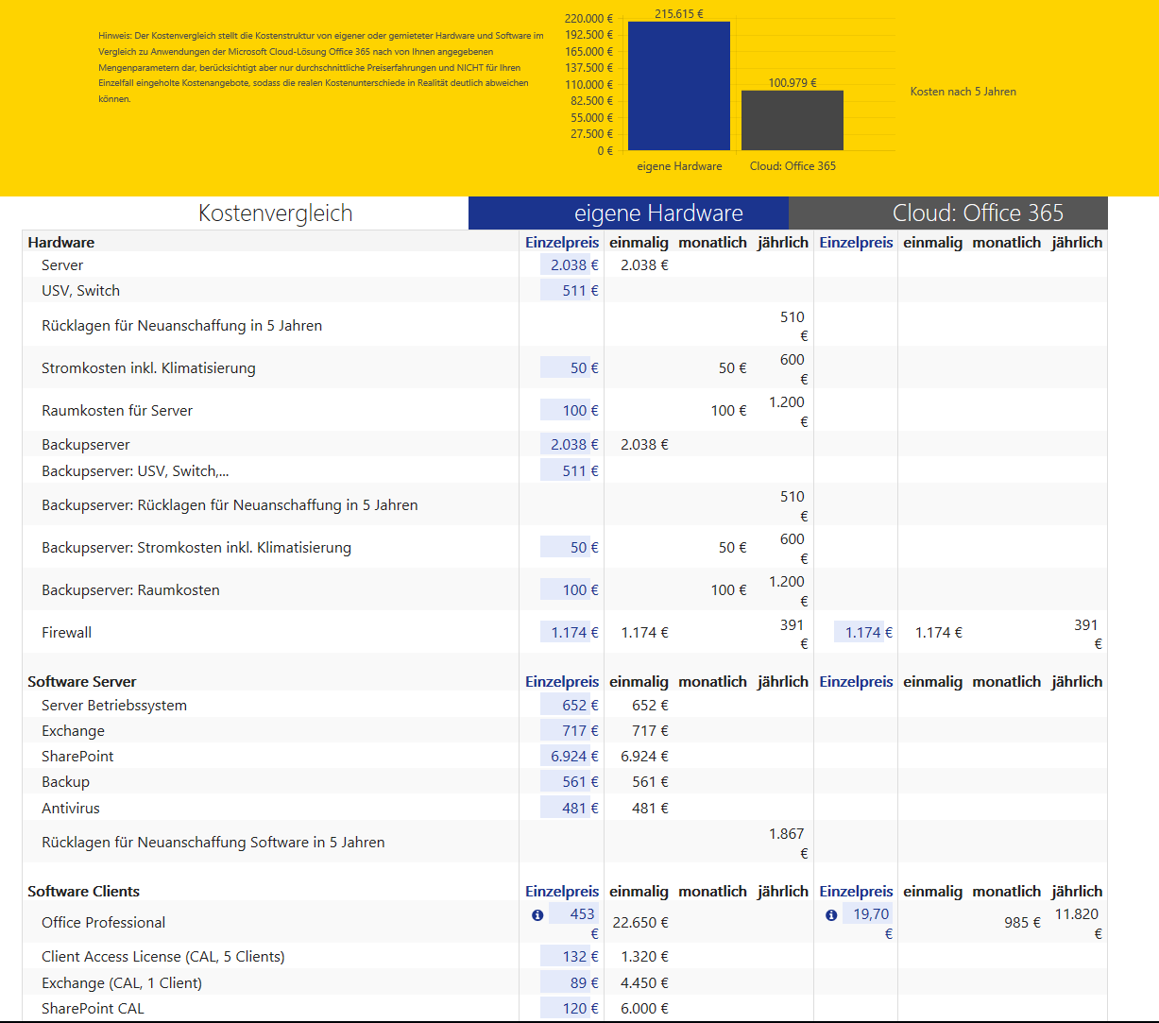Select the Cloud: Office 365 column header

(948, 213)
